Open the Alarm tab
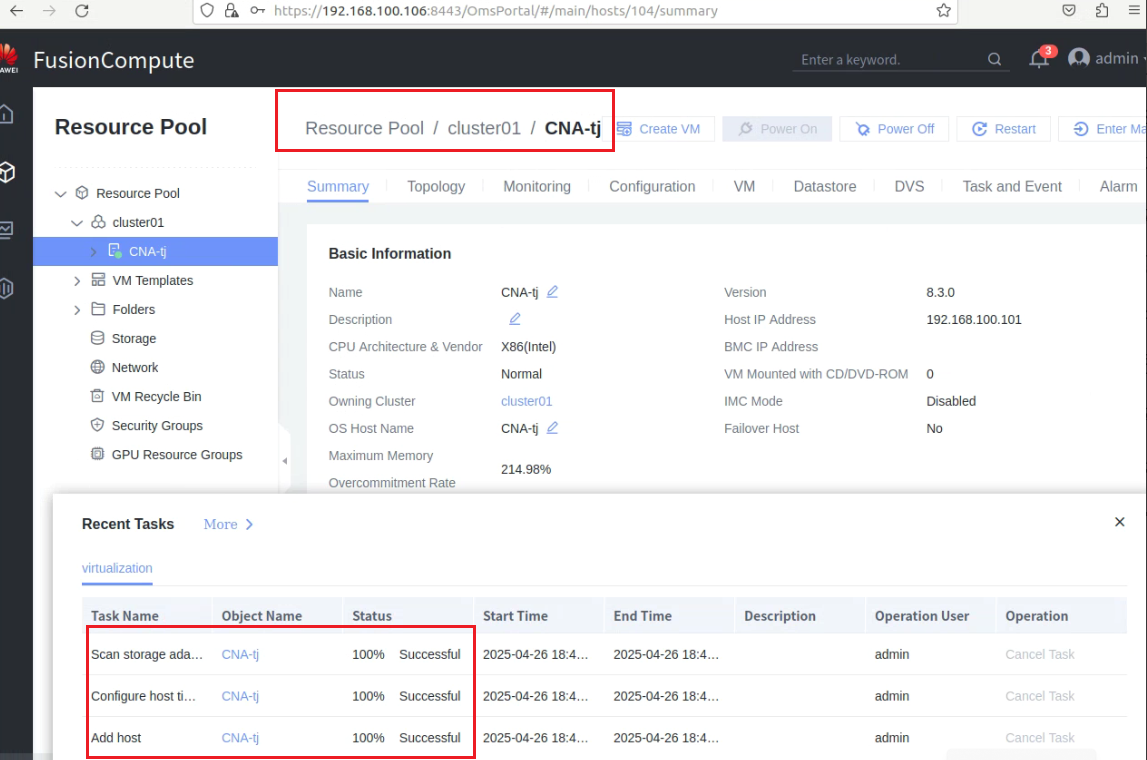1147x760 pixels. pos(1118,187)
